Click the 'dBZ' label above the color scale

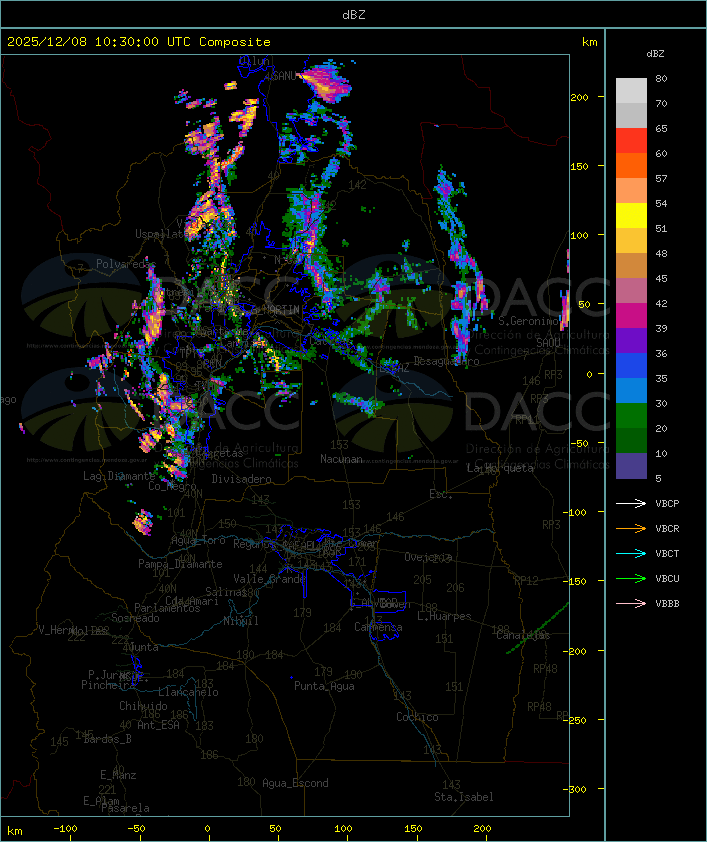pyautogui.click(x=655, y=54)
